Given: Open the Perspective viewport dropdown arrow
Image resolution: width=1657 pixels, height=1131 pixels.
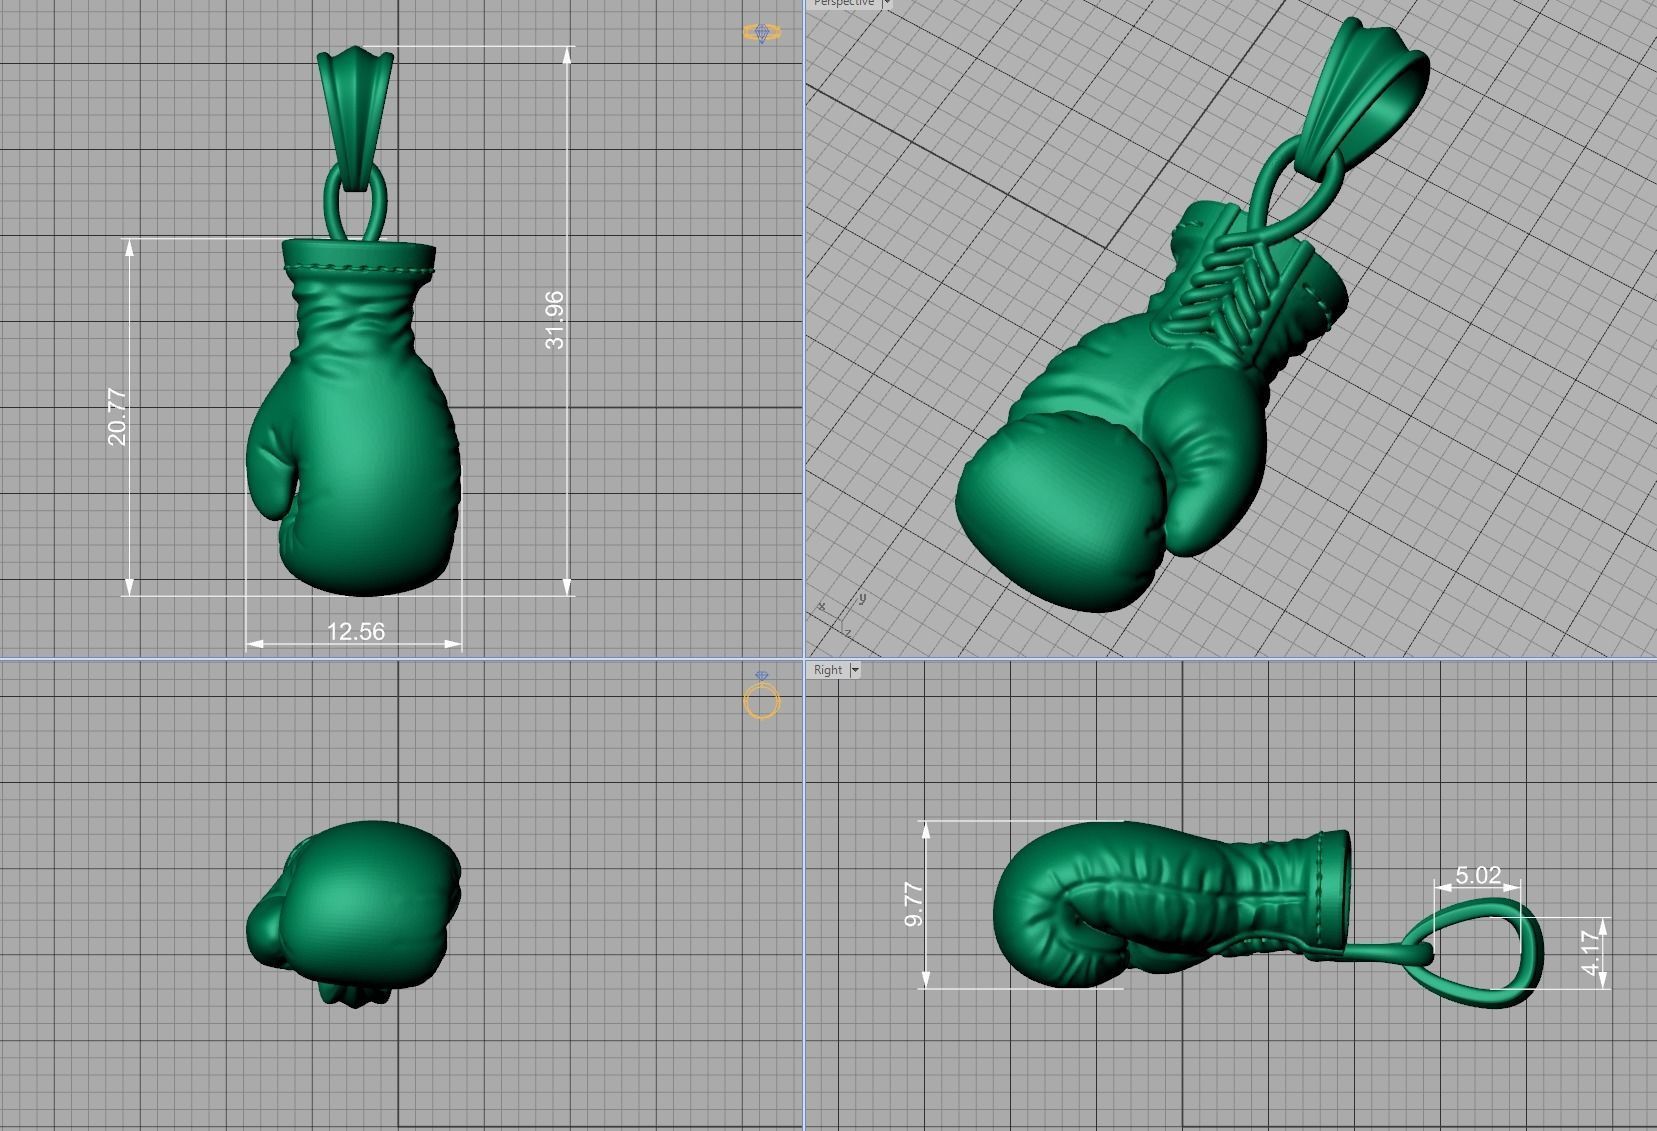Looking at the screenshot, I should [x=886, y=4].
